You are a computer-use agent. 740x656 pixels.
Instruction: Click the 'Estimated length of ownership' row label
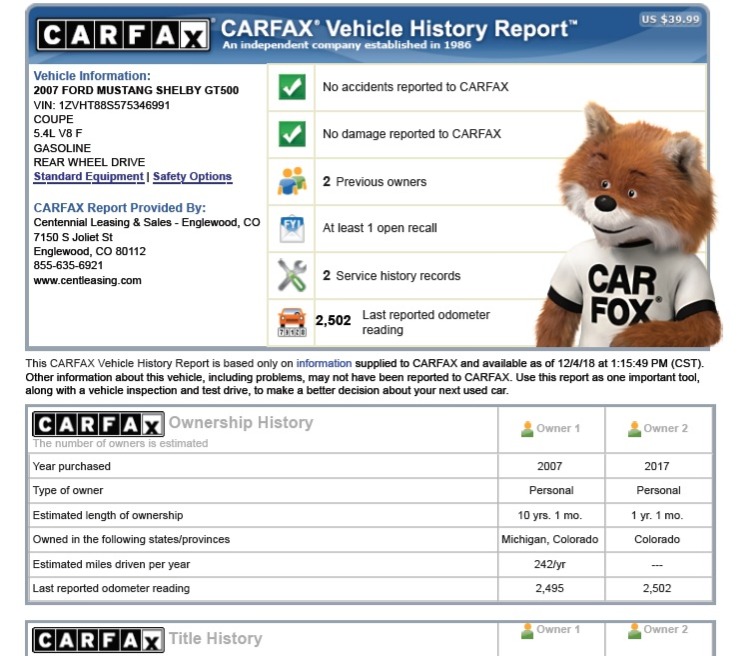tap(108, 515)
